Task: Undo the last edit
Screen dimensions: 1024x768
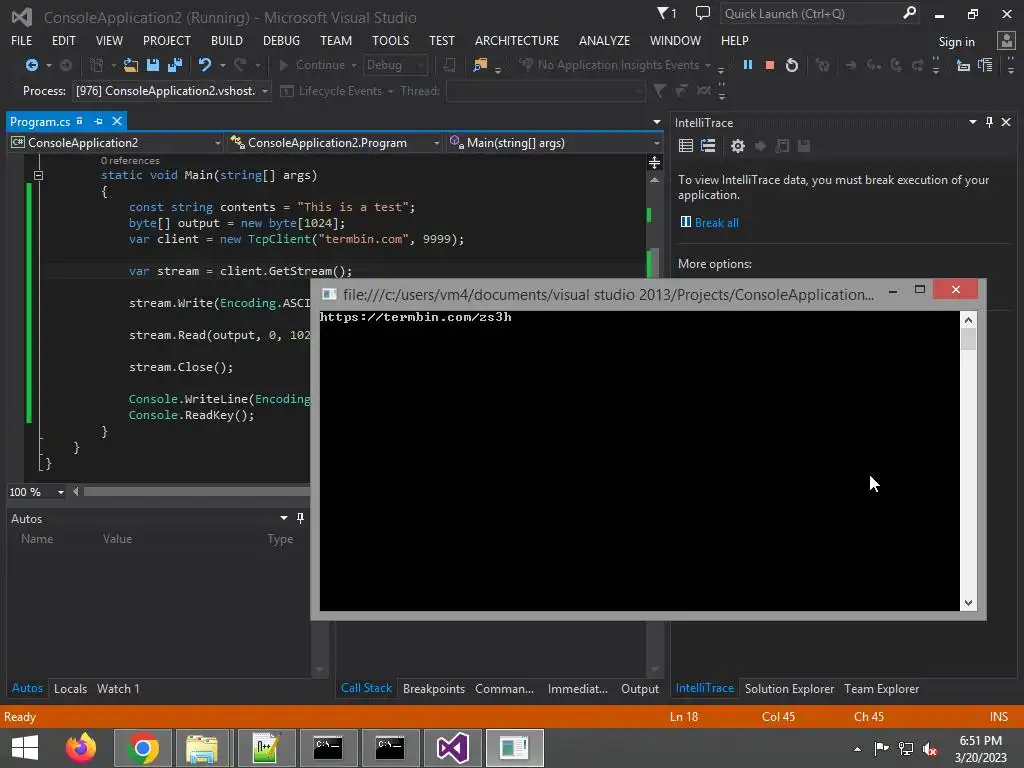Action: click(204, 65)
